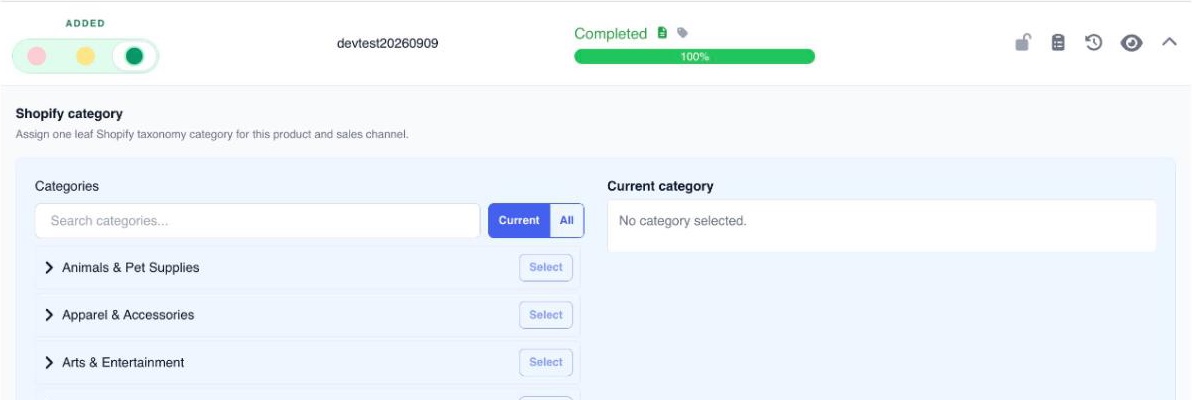
Task: Focus the Search categories input field
Action: click(258, 221)
